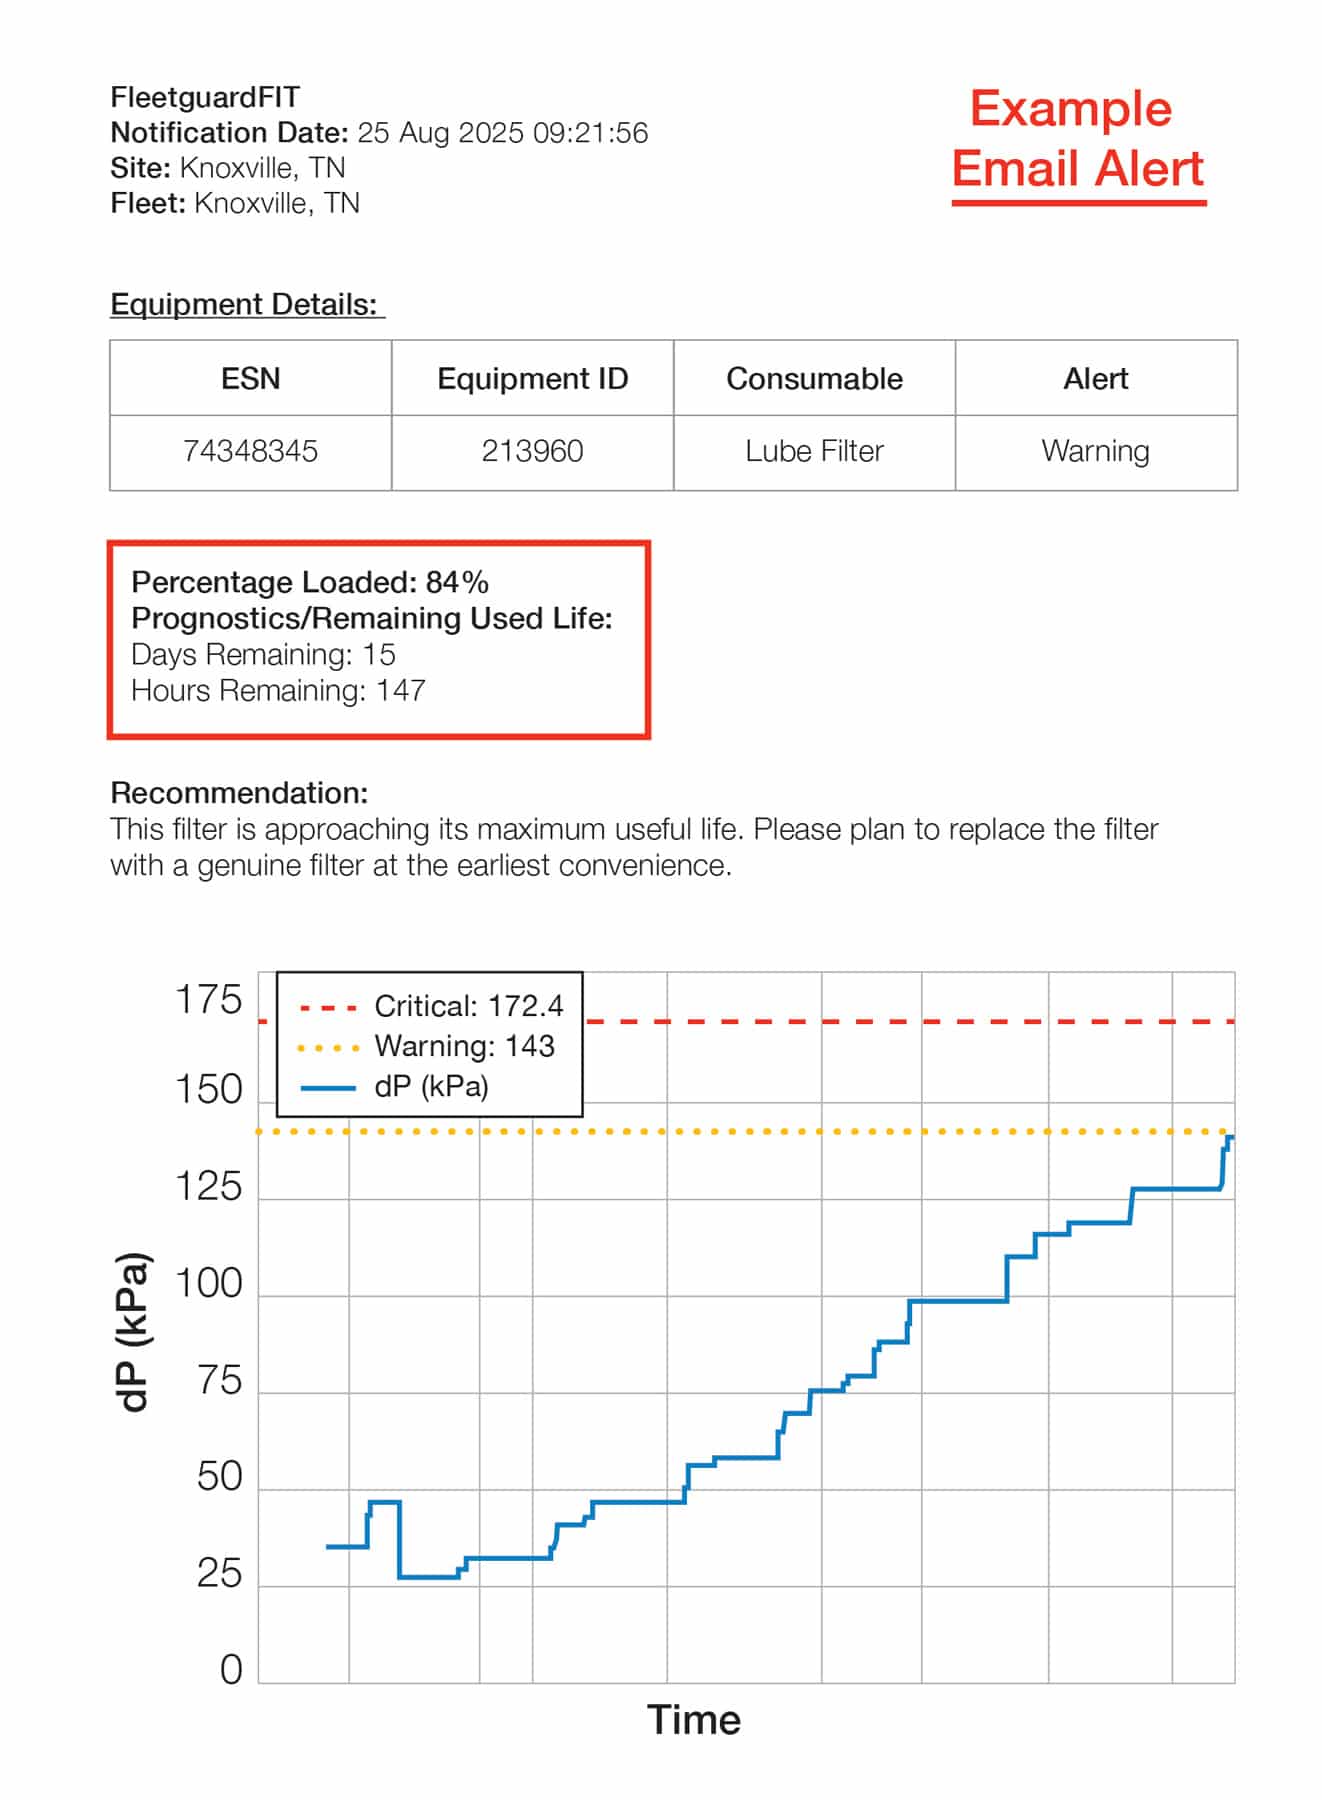Click the Warning alert status cell
1322x1800 pixels.
pyautogui.click(x=1096, y=451)
